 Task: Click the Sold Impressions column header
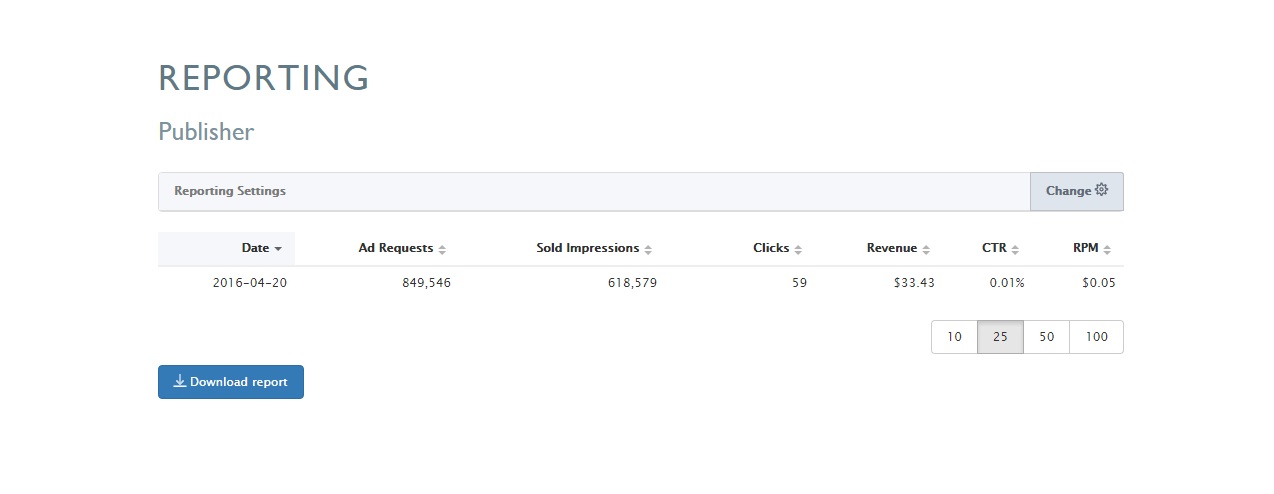point(588,248)
